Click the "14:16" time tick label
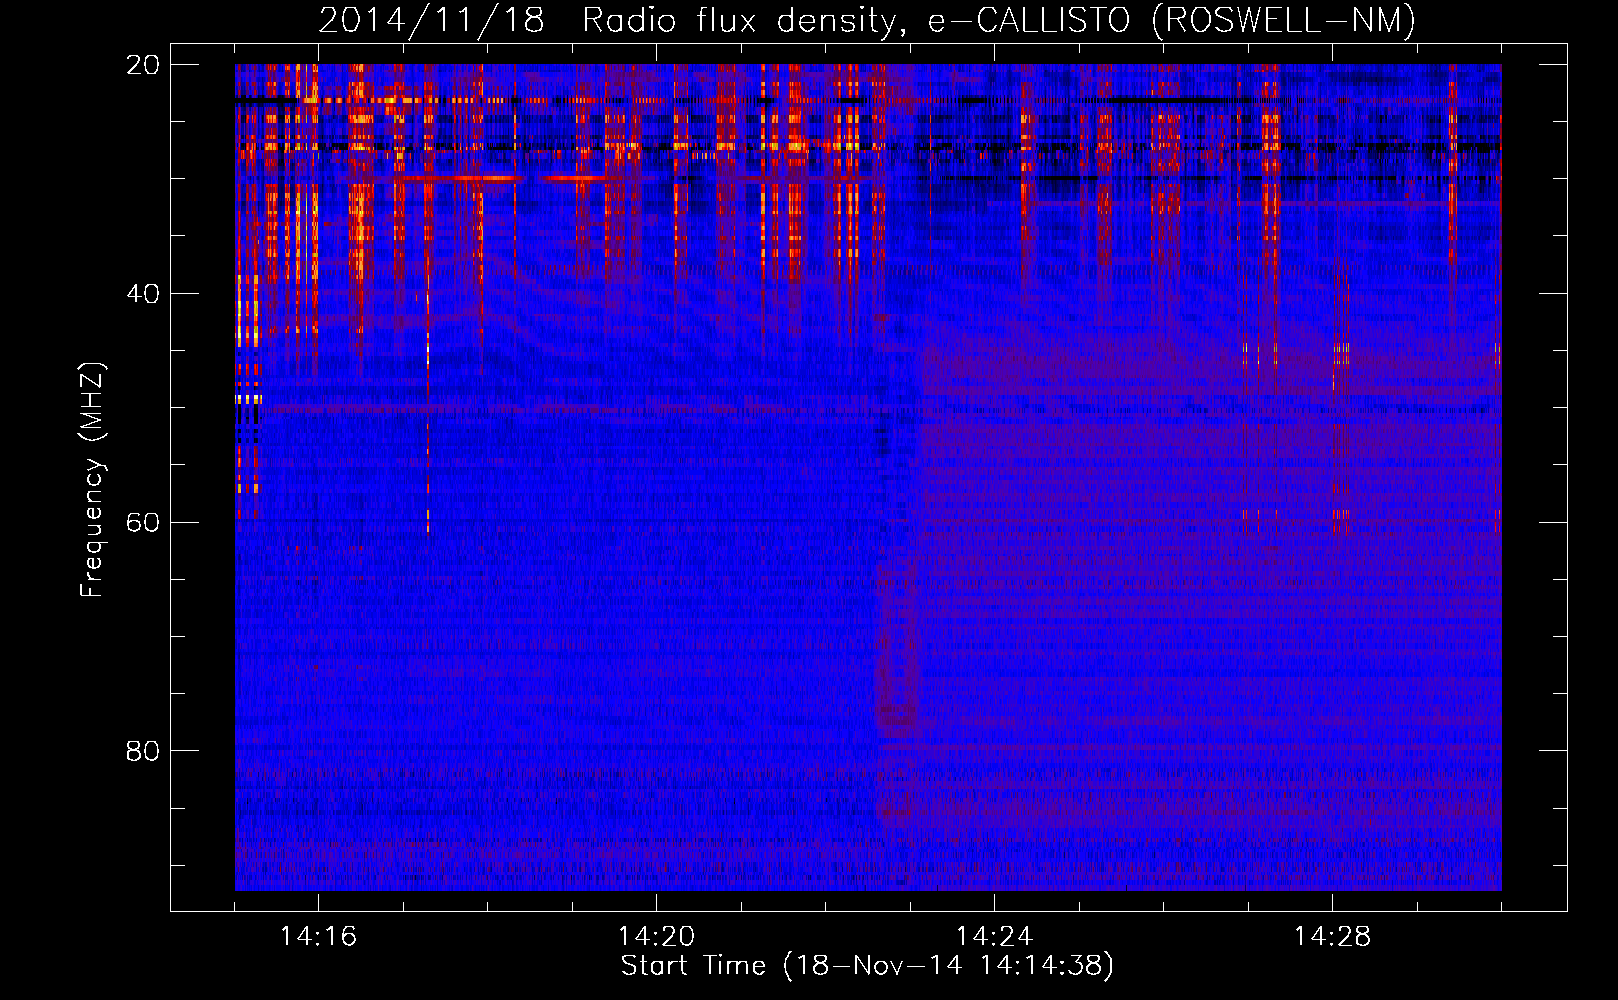 pyautogui.click(x=318, y=937)
